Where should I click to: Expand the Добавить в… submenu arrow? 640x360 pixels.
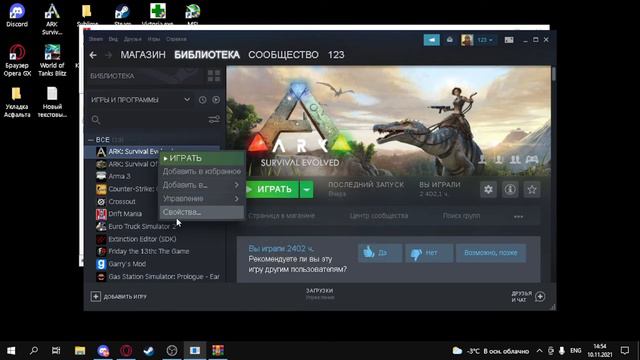pyautogui.click(x=236, y=185)
